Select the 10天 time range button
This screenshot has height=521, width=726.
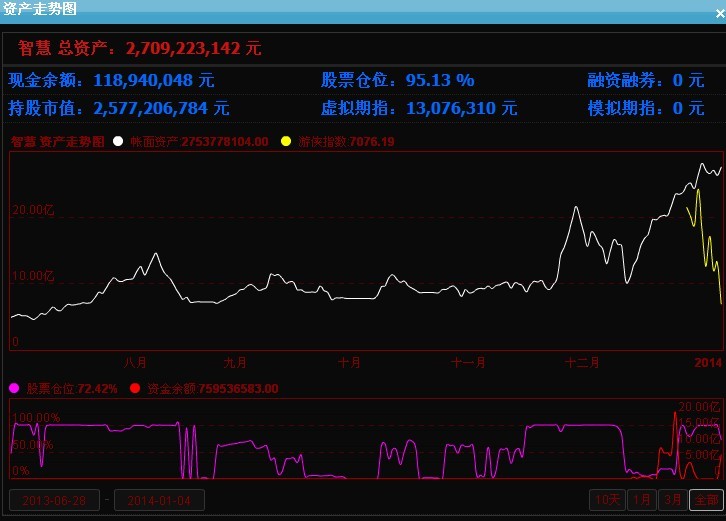click(607, 500)
